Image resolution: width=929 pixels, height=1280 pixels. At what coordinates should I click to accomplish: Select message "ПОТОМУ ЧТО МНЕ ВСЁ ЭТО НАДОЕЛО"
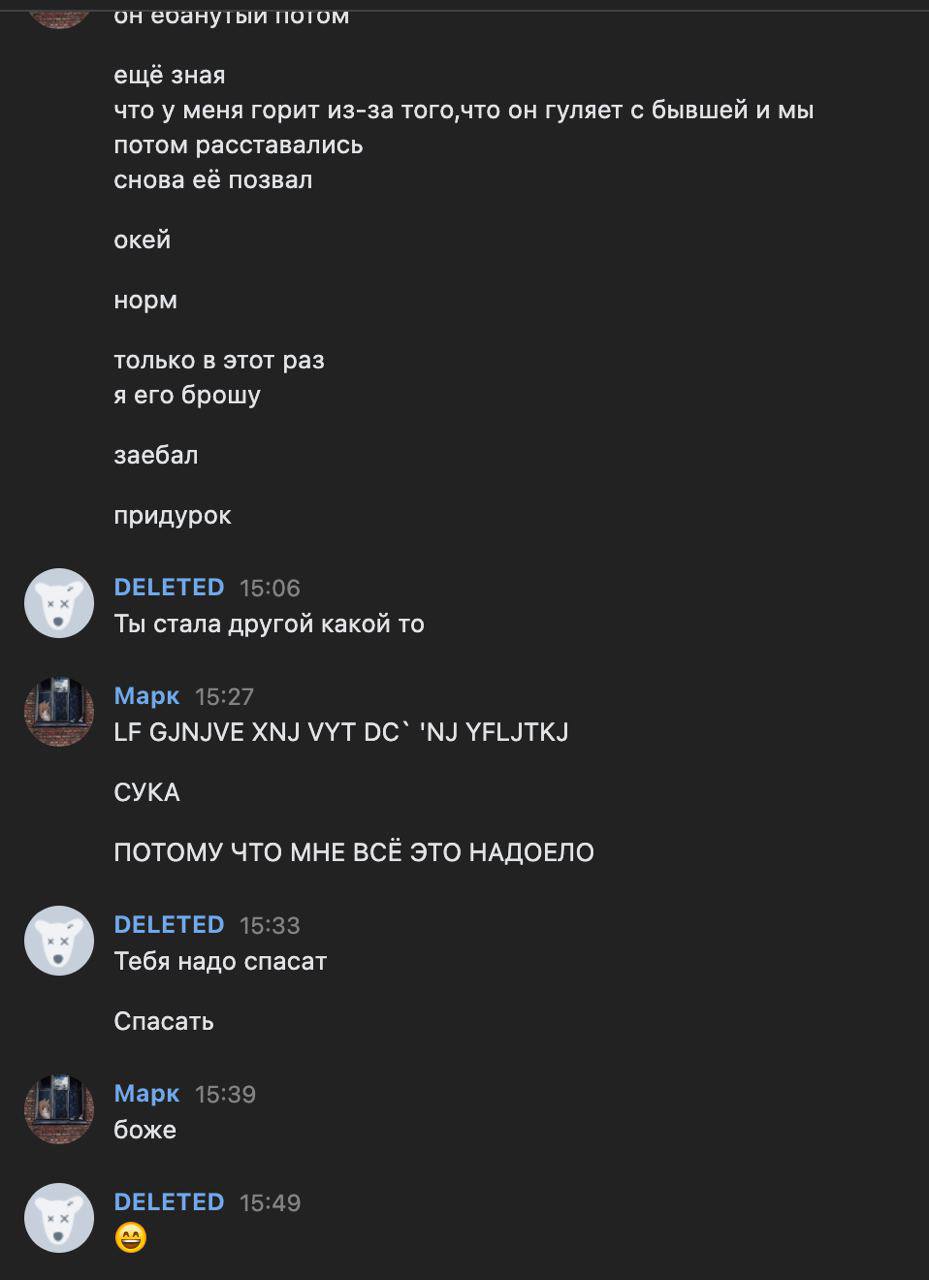(x=354, y=853)
